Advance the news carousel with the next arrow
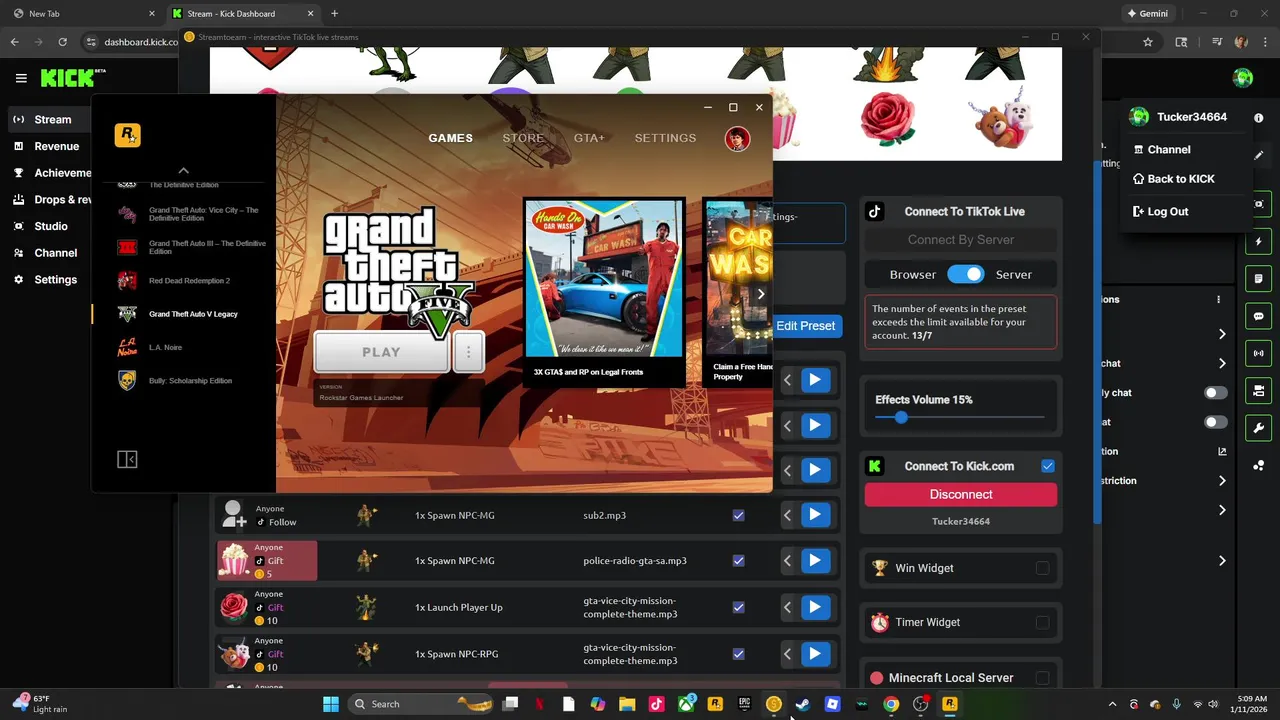1280x720 pixels. [x=760, y=294]
